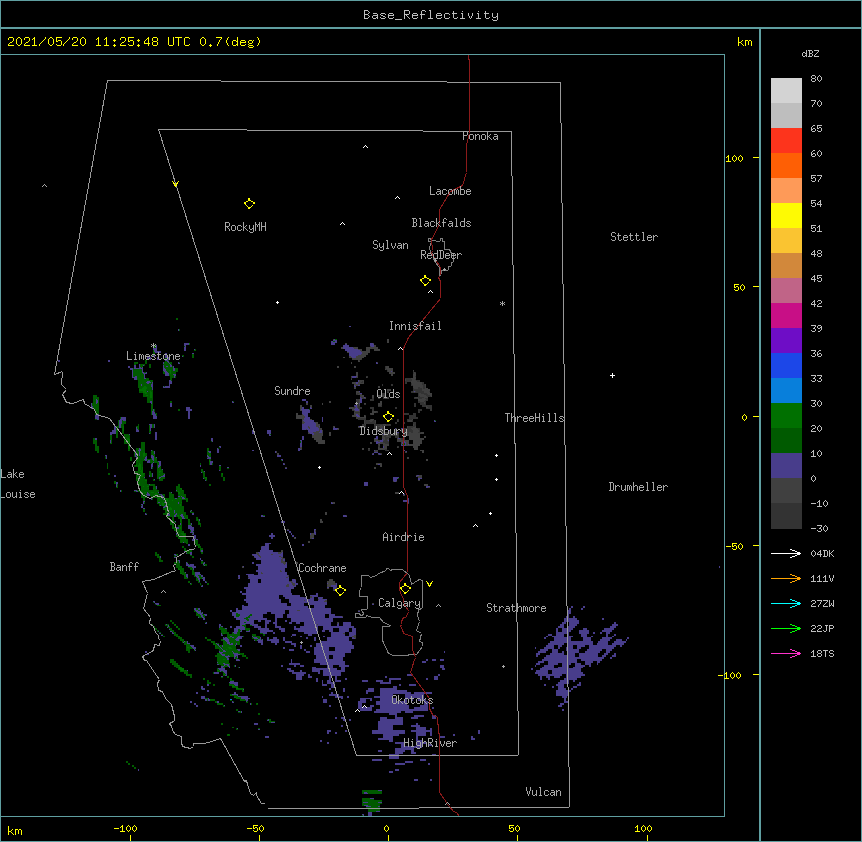Click the RedDeer city label
Screen dimensions: 862x842
(441, 255)
